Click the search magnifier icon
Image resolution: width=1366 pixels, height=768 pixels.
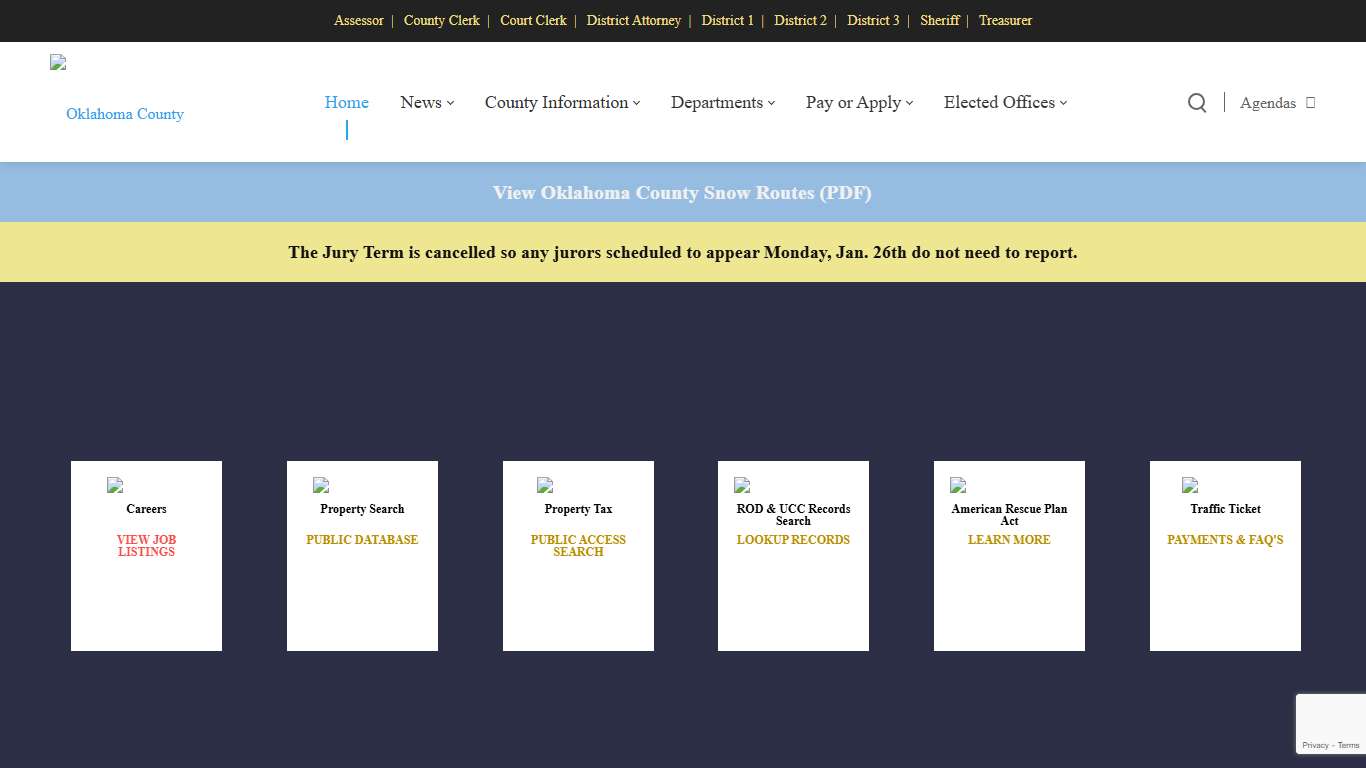pyautogui.click(x=1196, y=102)
